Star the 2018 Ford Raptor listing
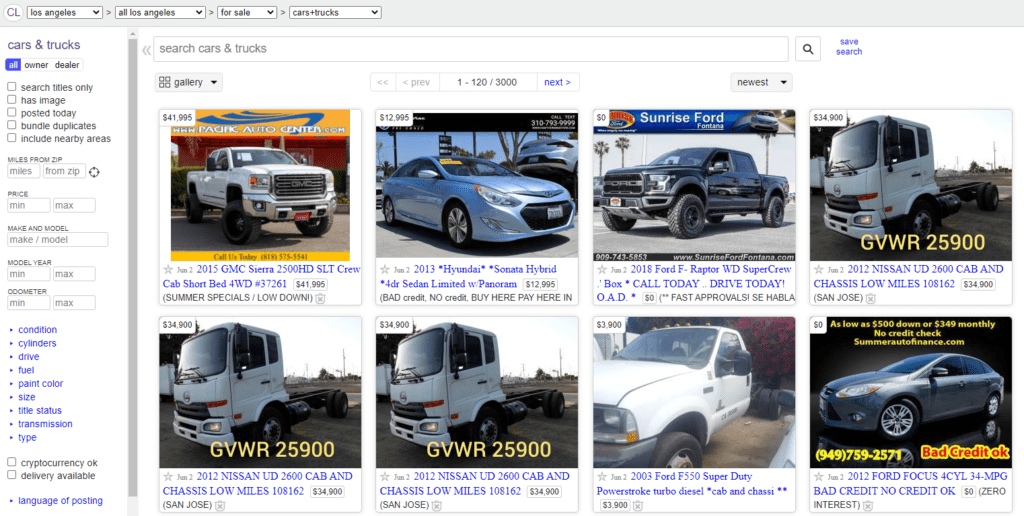1024x516 pixels. coord(602,270)
